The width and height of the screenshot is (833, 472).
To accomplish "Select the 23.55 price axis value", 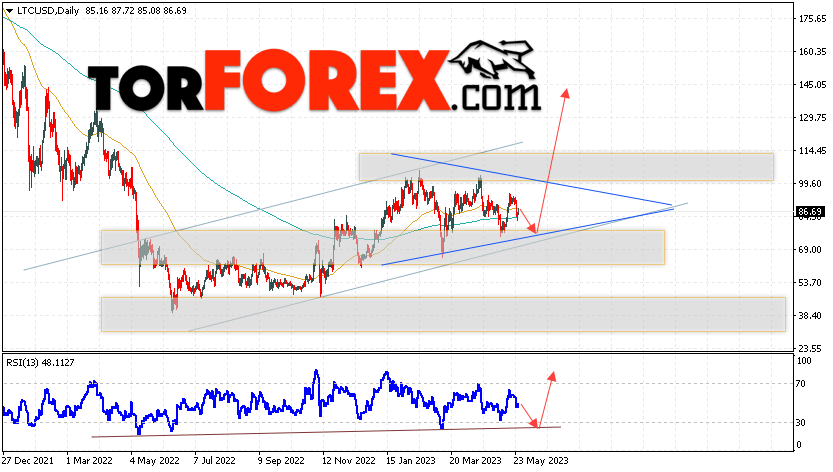I will pyautogui.click(x=811, y=348).
